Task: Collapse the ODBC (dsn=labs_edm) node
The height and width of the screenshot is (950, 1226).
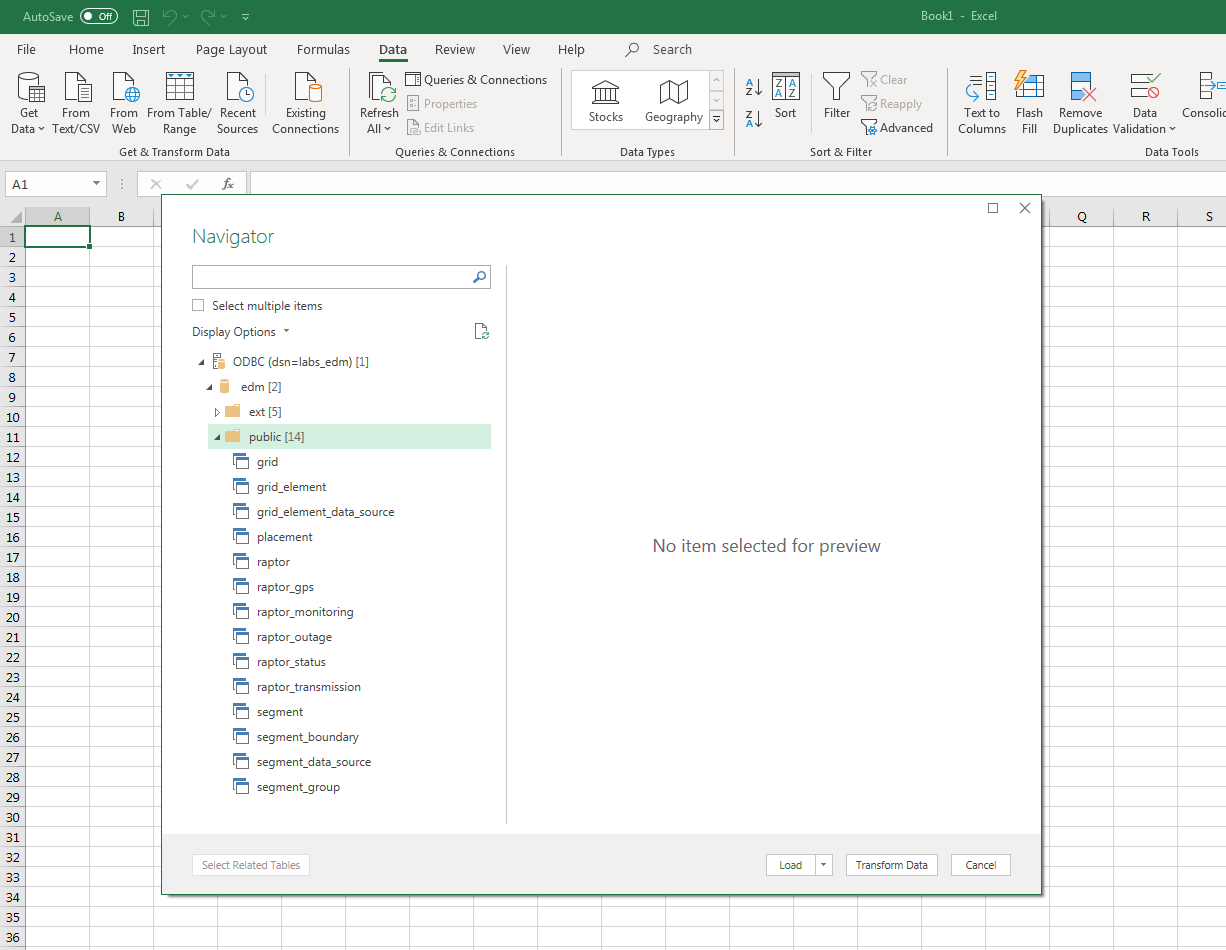Action: [202, 362]
